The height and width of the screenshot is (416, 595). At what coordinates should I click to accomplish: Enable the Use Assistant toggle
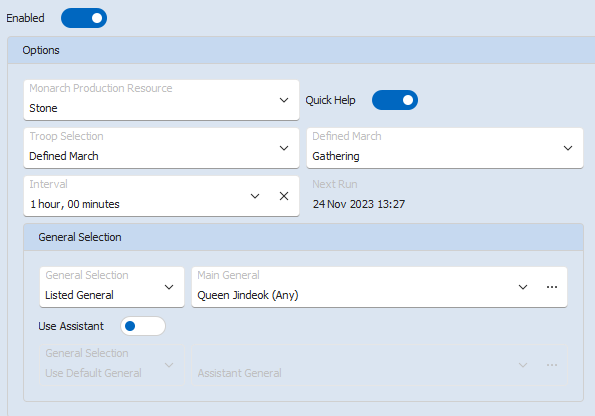click(x=143, y=326)
